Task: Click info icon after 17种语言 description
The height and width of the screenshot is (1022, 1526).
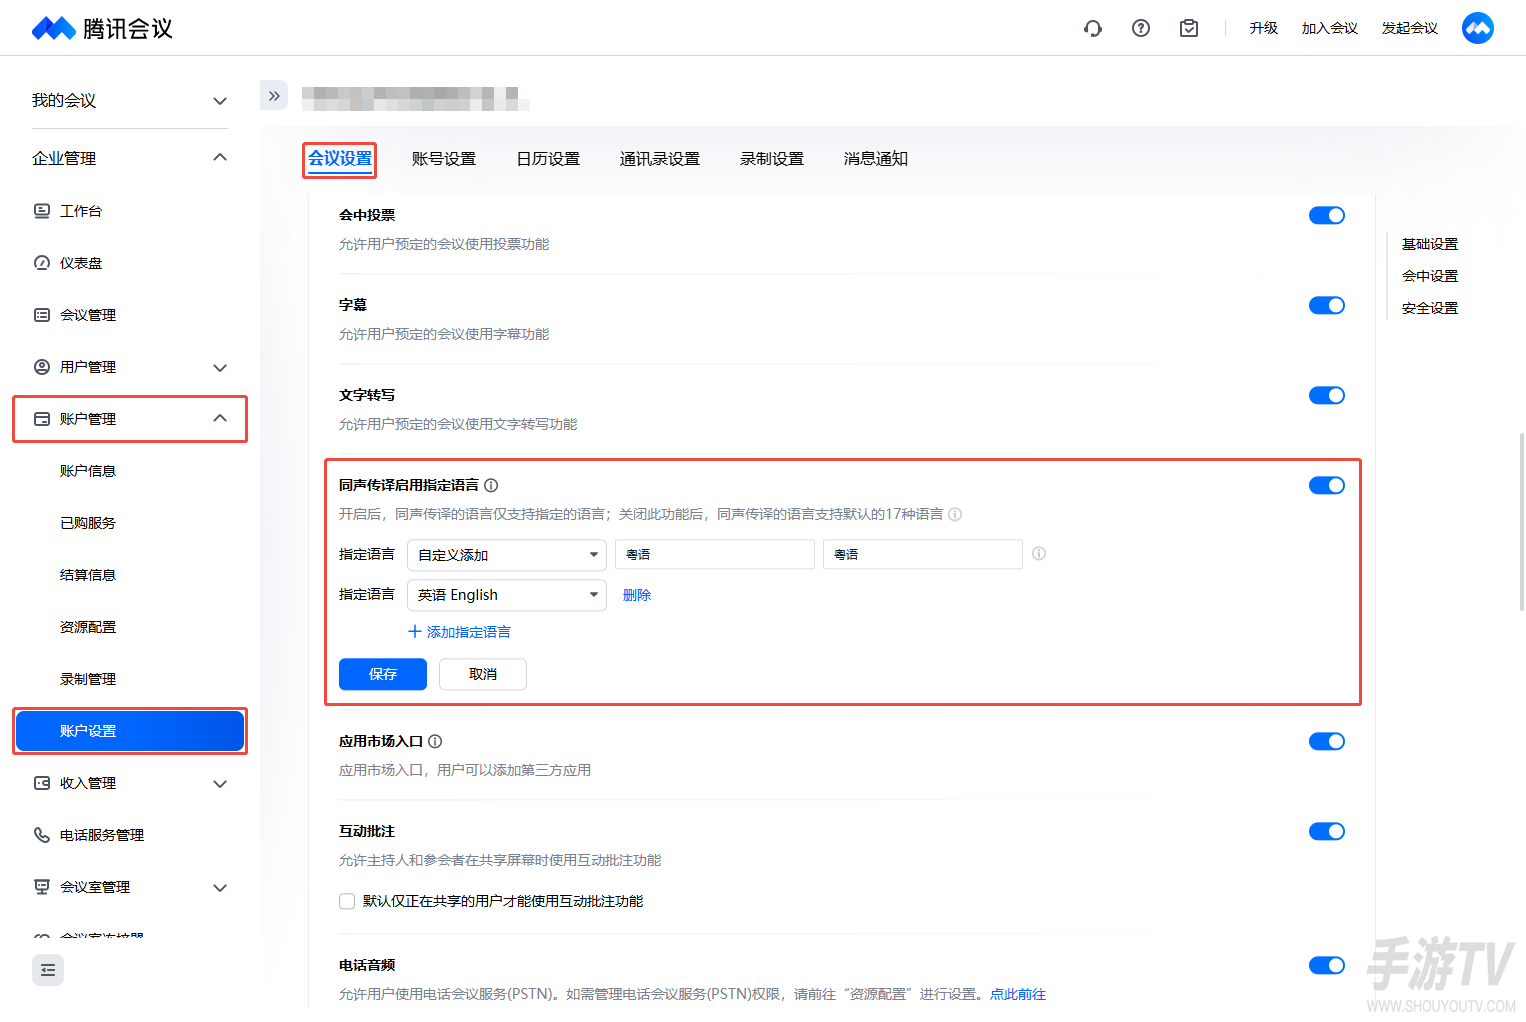Action: click(x=955, y=514)
